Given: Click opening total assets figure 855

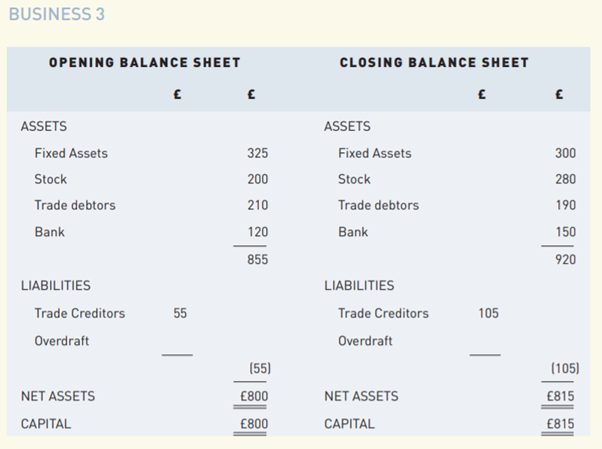Looking at the screenshot, I should (x=257, y=260).
